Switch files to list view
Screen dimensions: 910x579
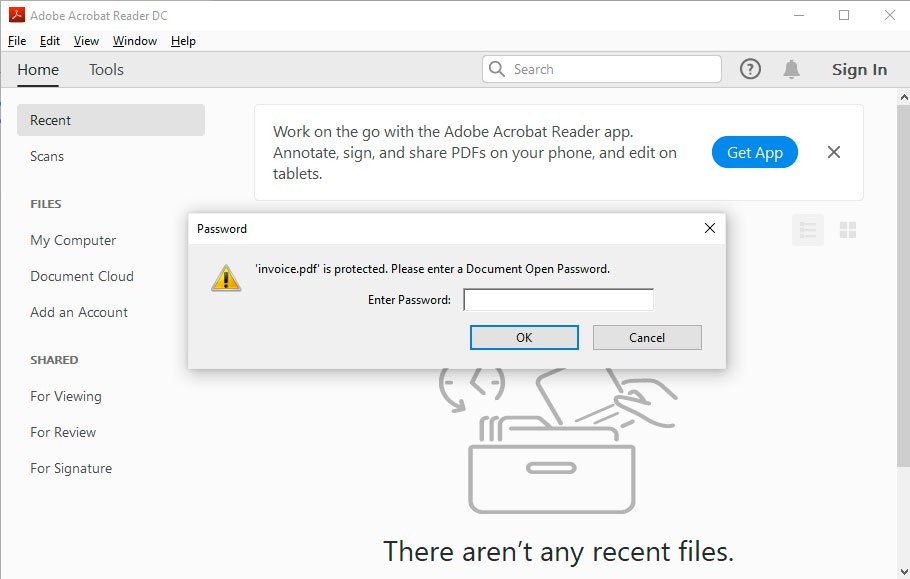808,230
